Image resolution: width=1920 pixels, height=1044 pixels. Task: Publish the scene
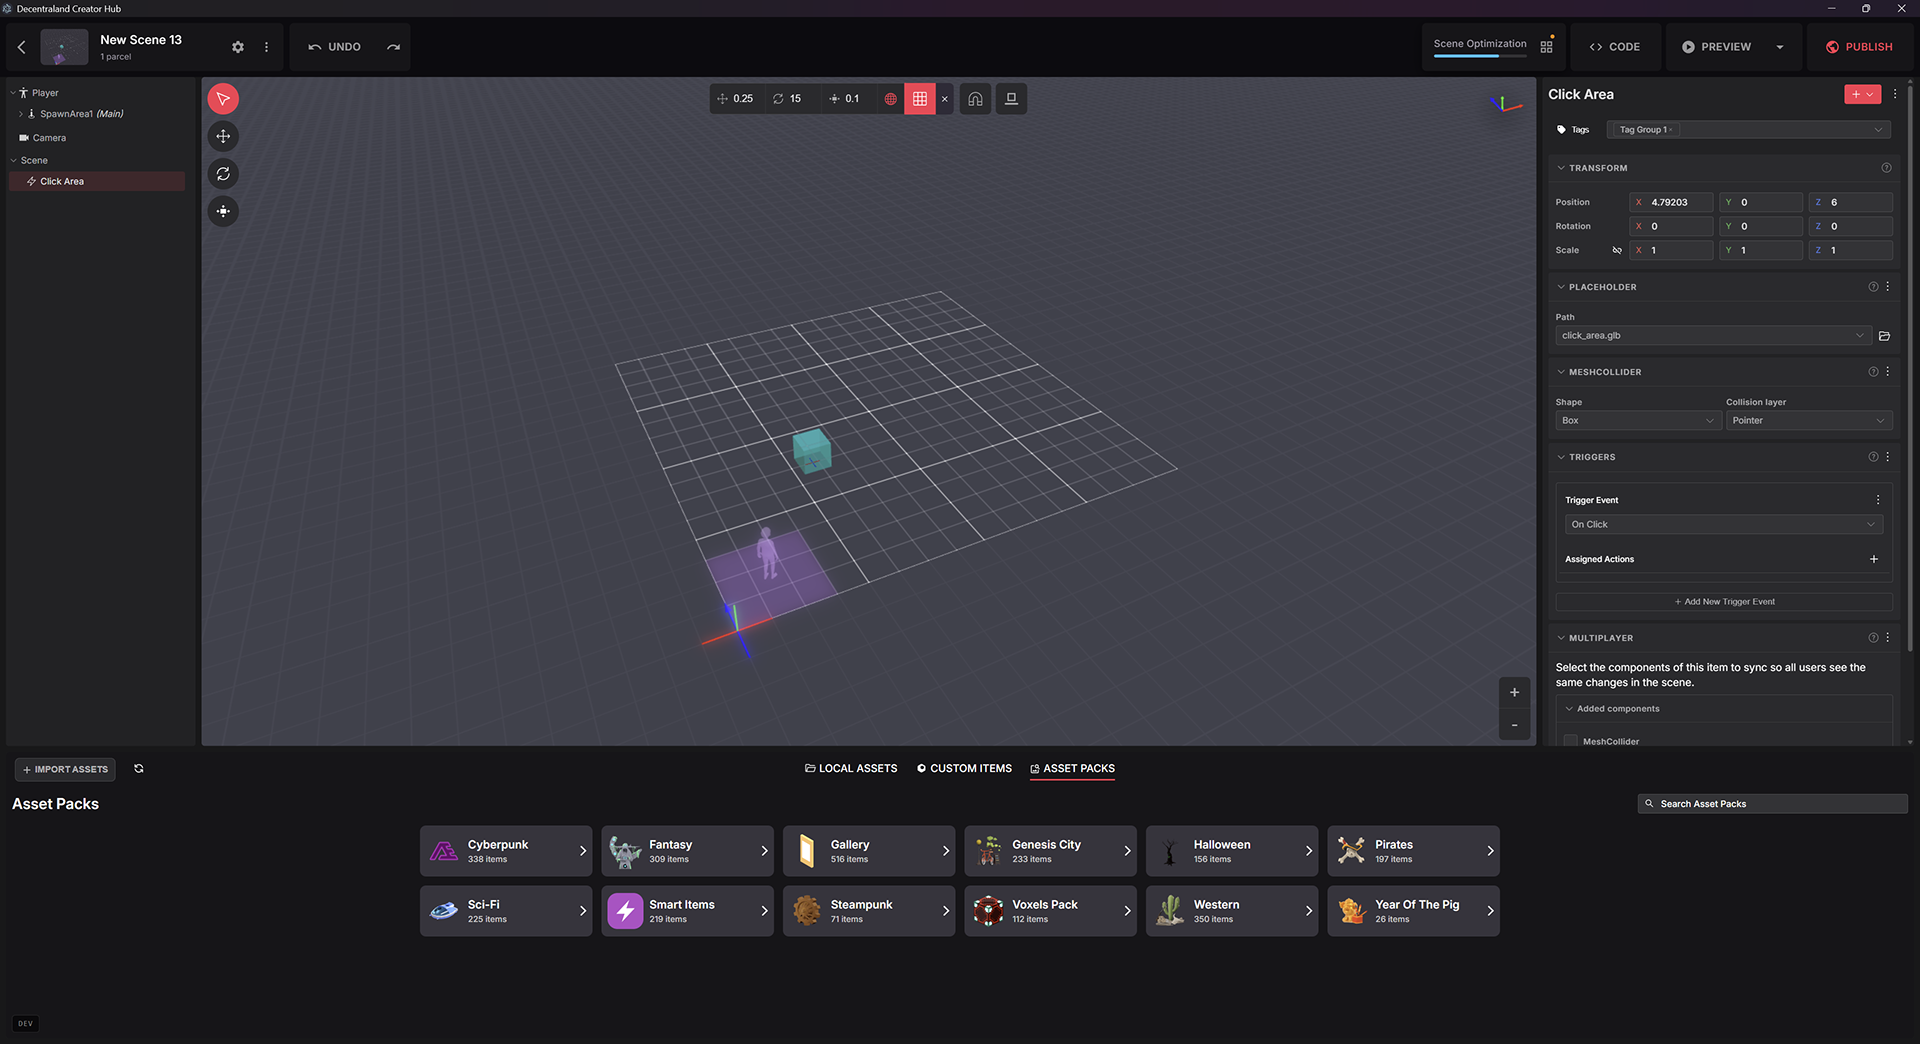click(x=1859, y=47)
